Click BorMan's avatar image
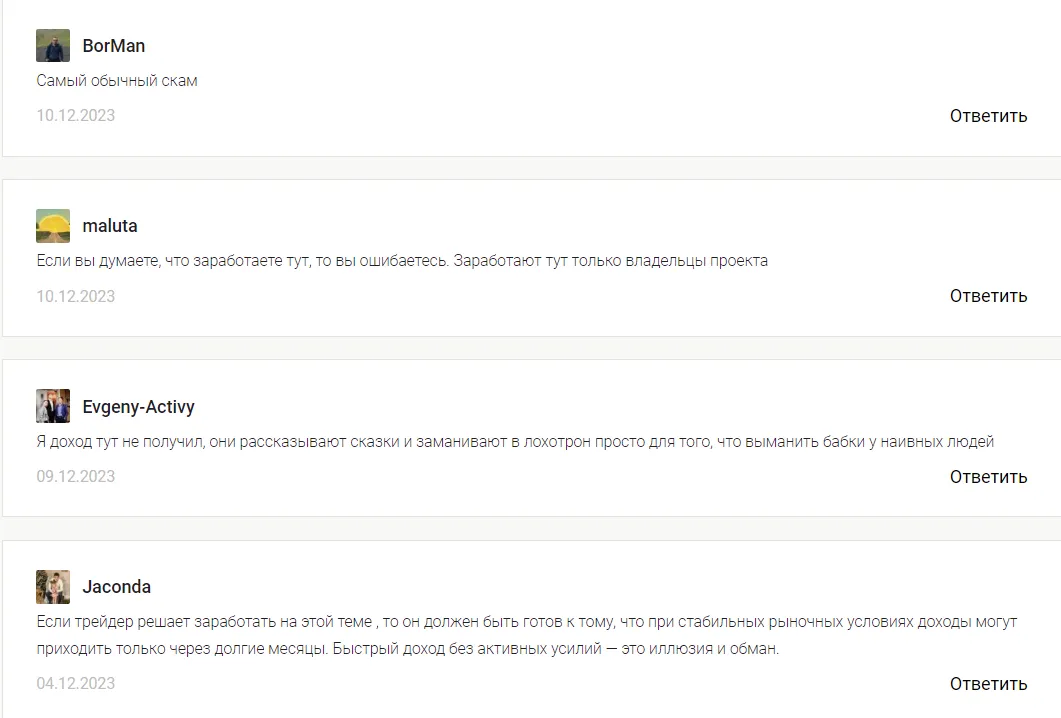 [x=53, y=45]
